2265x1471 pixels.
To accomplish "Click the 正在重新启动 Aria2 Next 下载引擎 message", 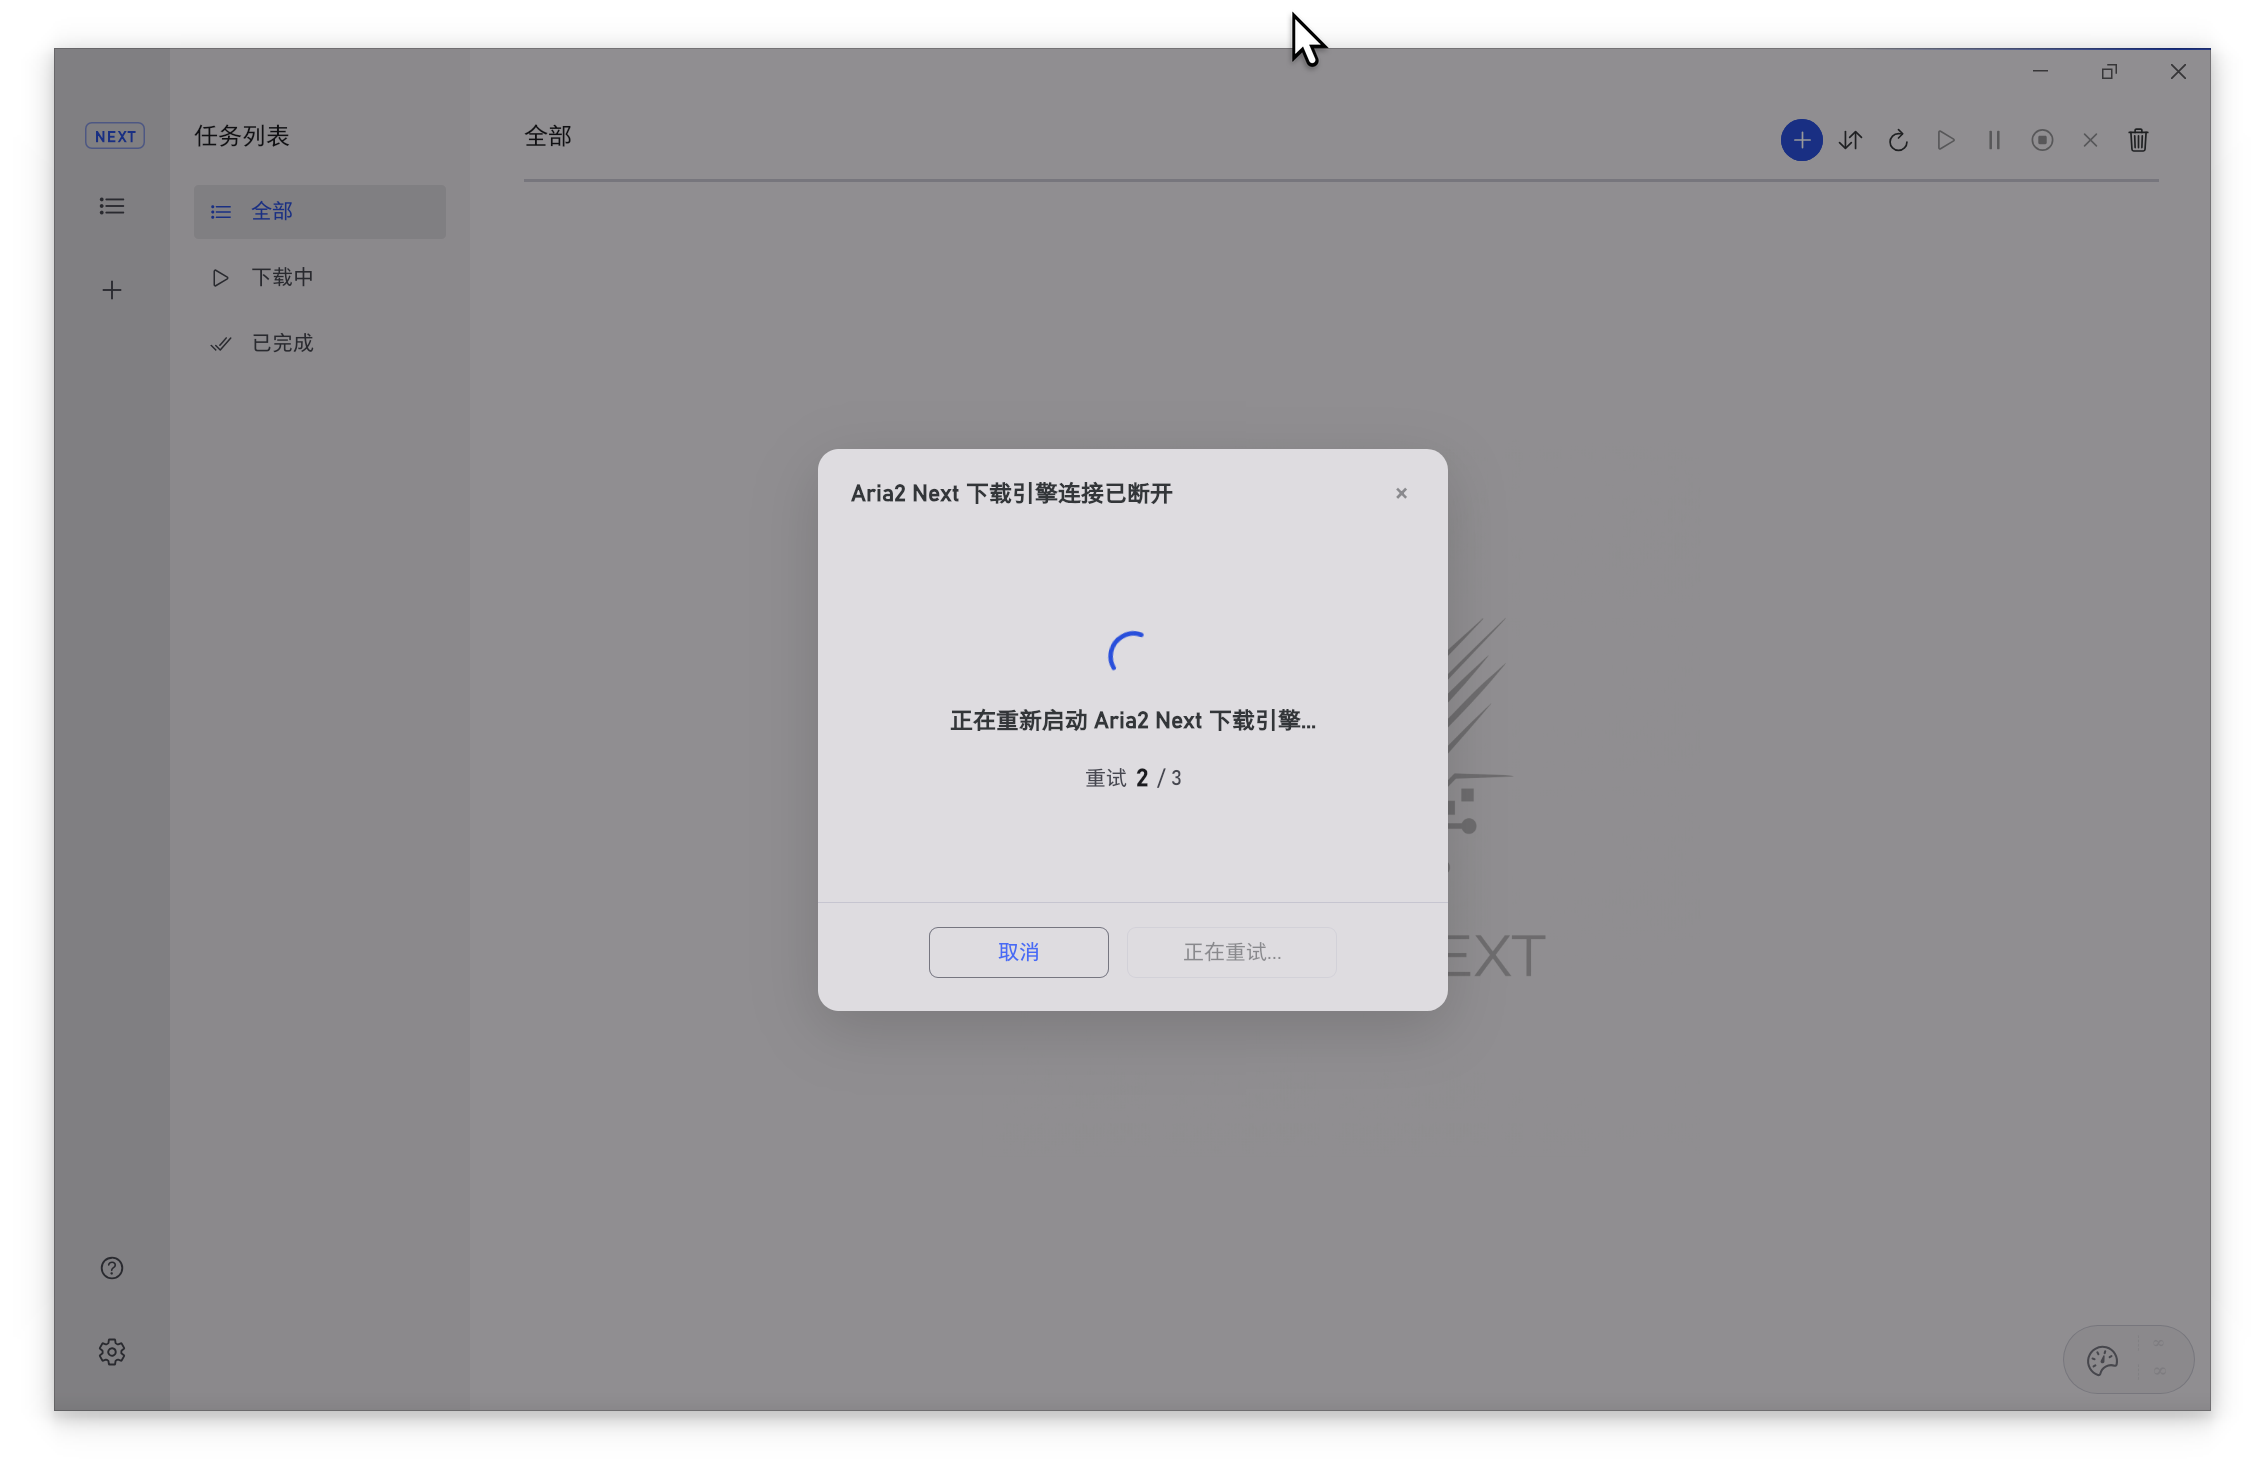I will pos(1133,720).
